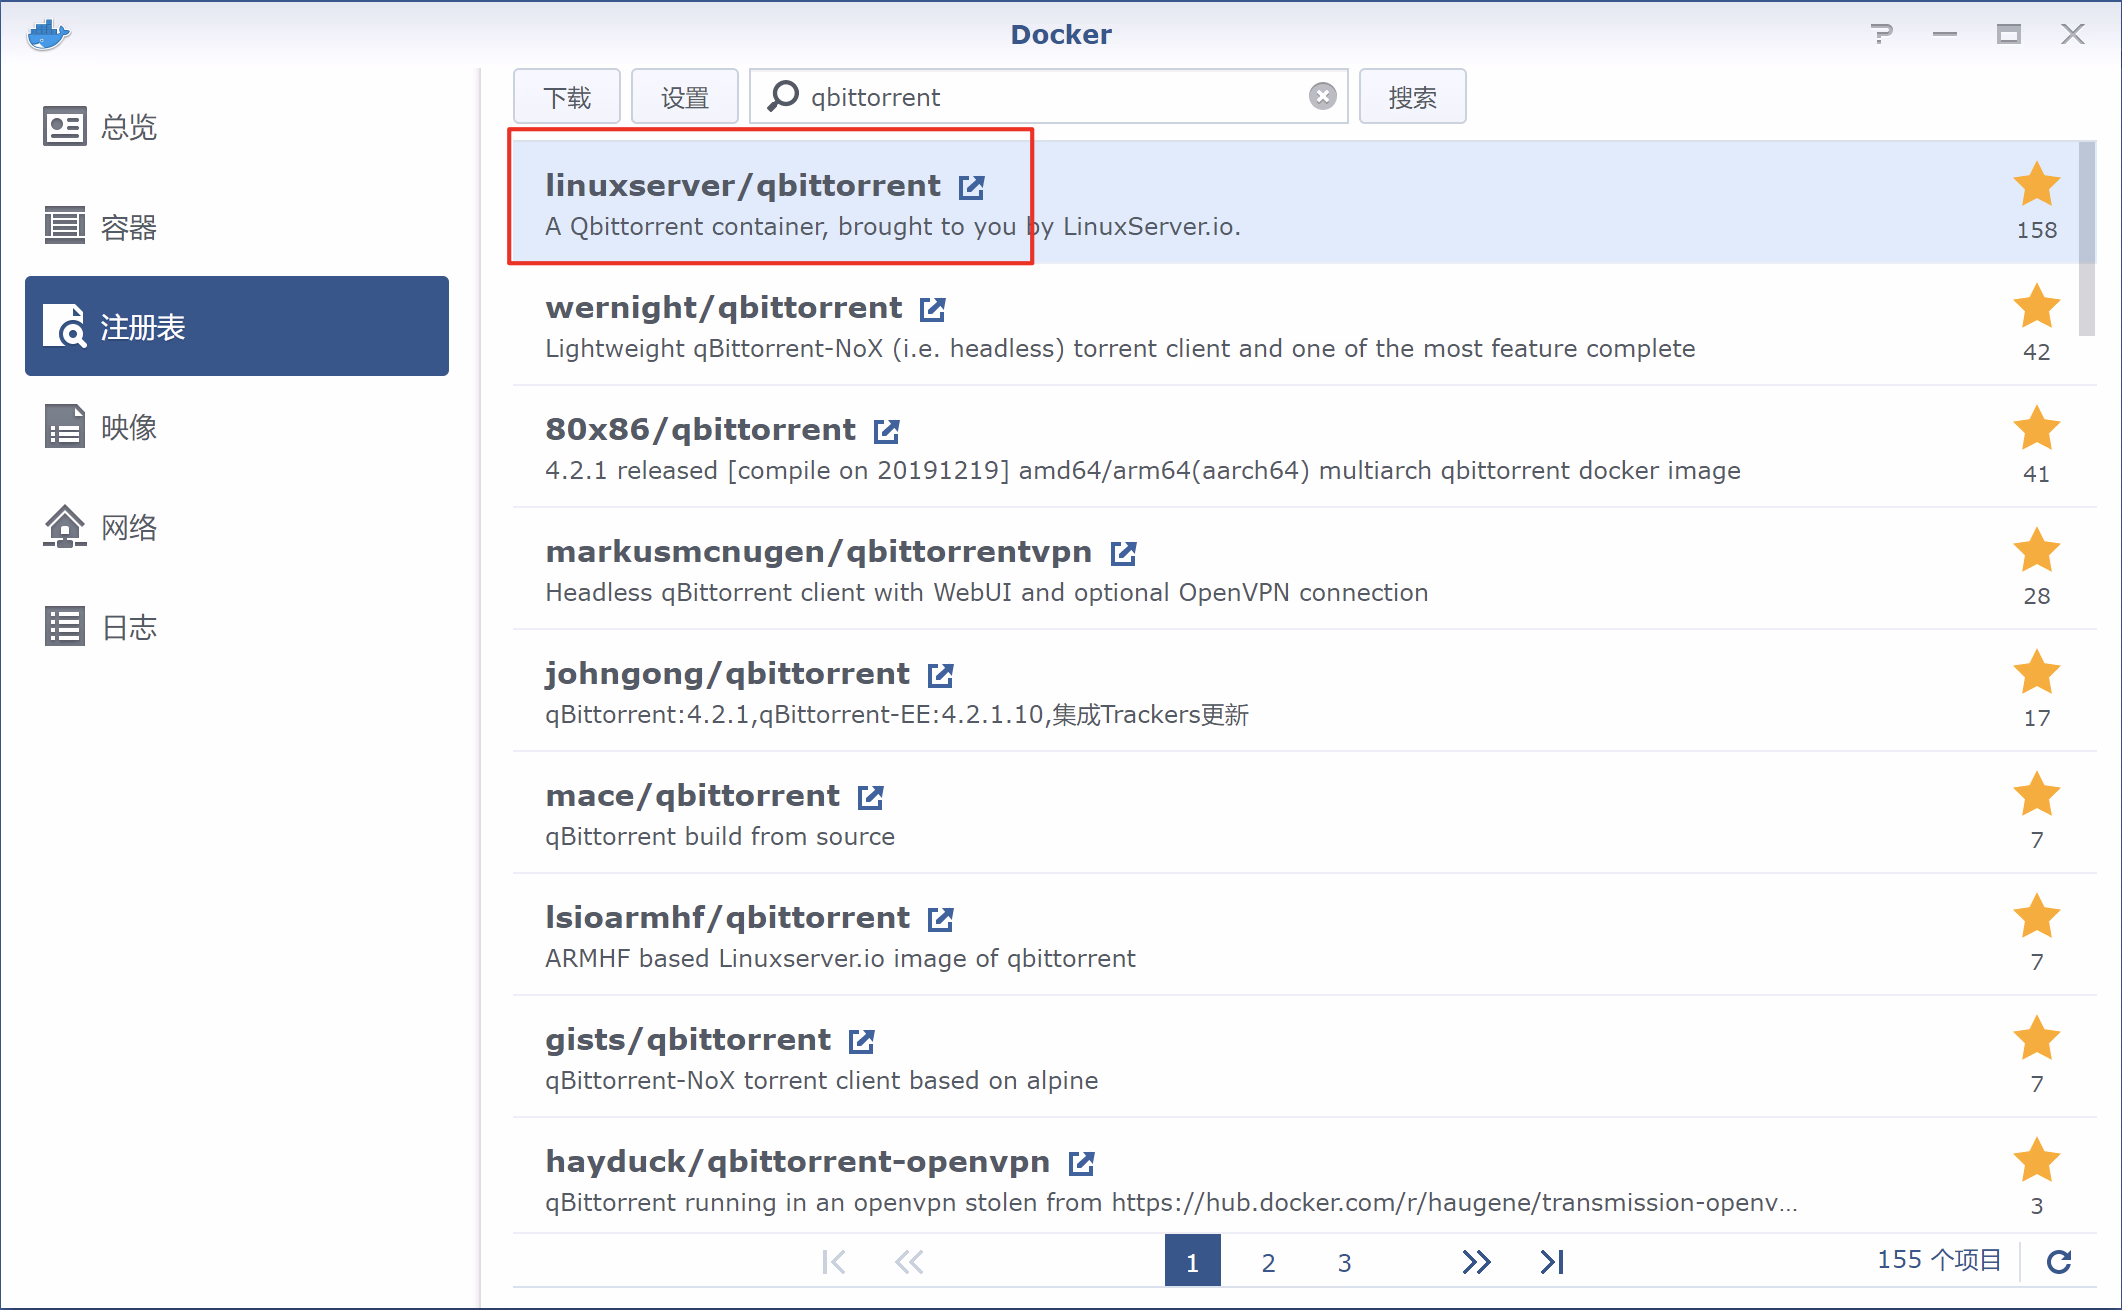Go to page 2 of results
This screenshot has height=1310, width=2122.
tap(1268, 1262)
